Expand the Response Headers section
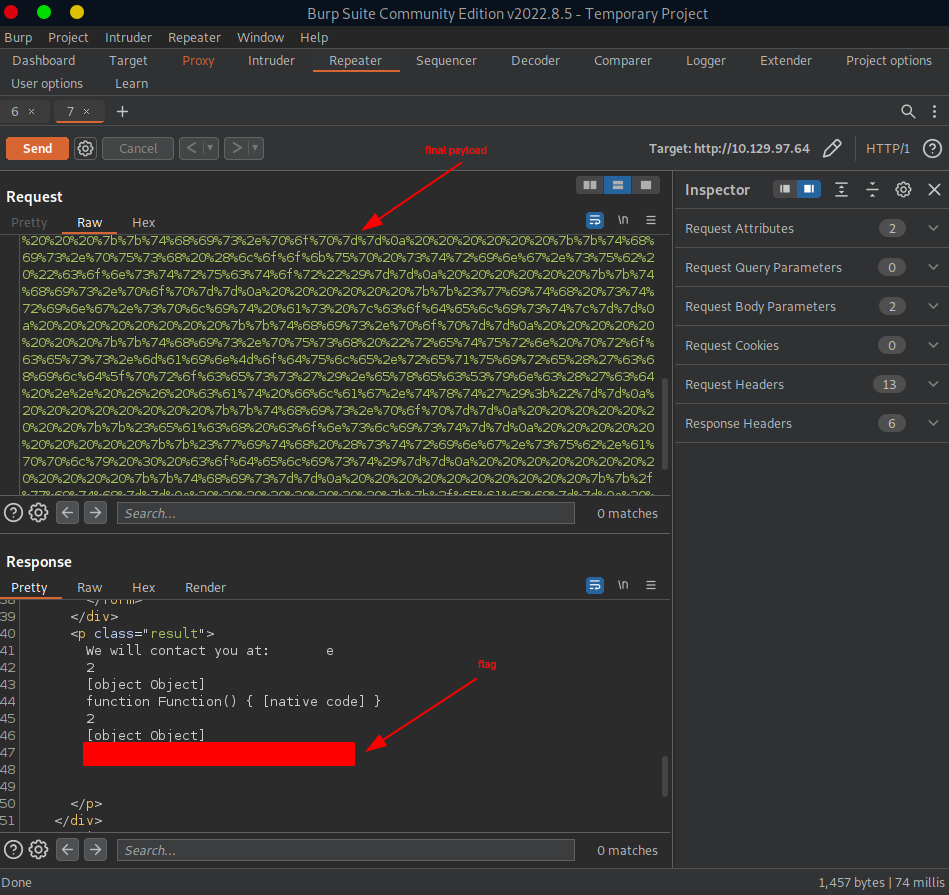Viewport: 949px width, 895px height. 933,423
